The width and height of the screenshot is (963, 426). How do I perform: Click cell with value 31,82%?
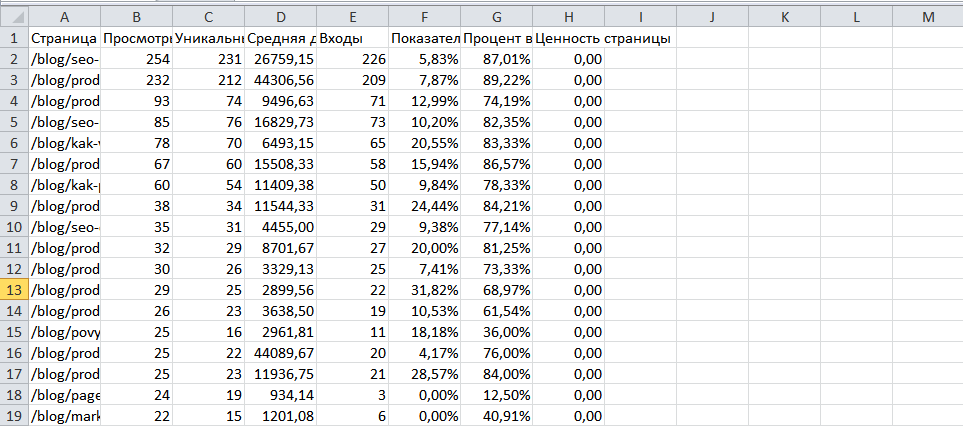point(425,289)
